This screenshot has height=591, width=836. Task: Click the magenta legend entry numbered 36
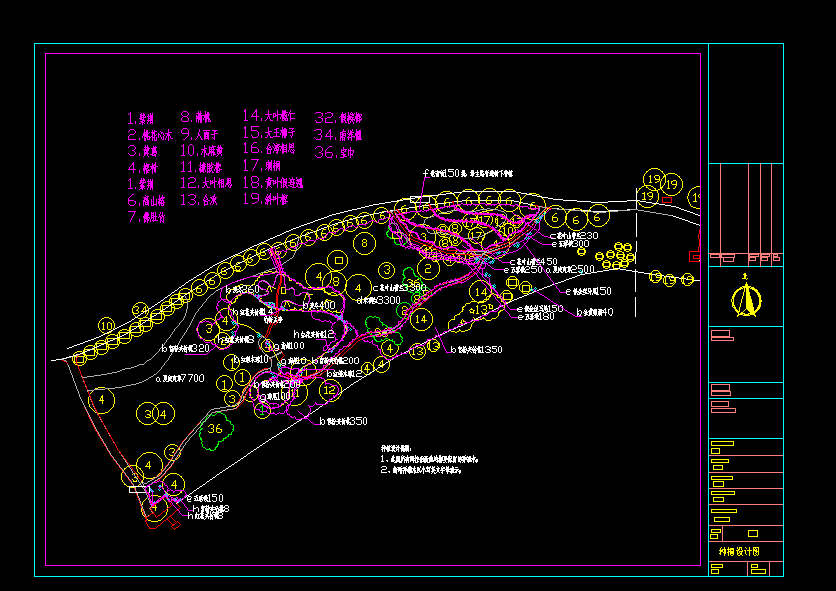[x=334, y=153]
